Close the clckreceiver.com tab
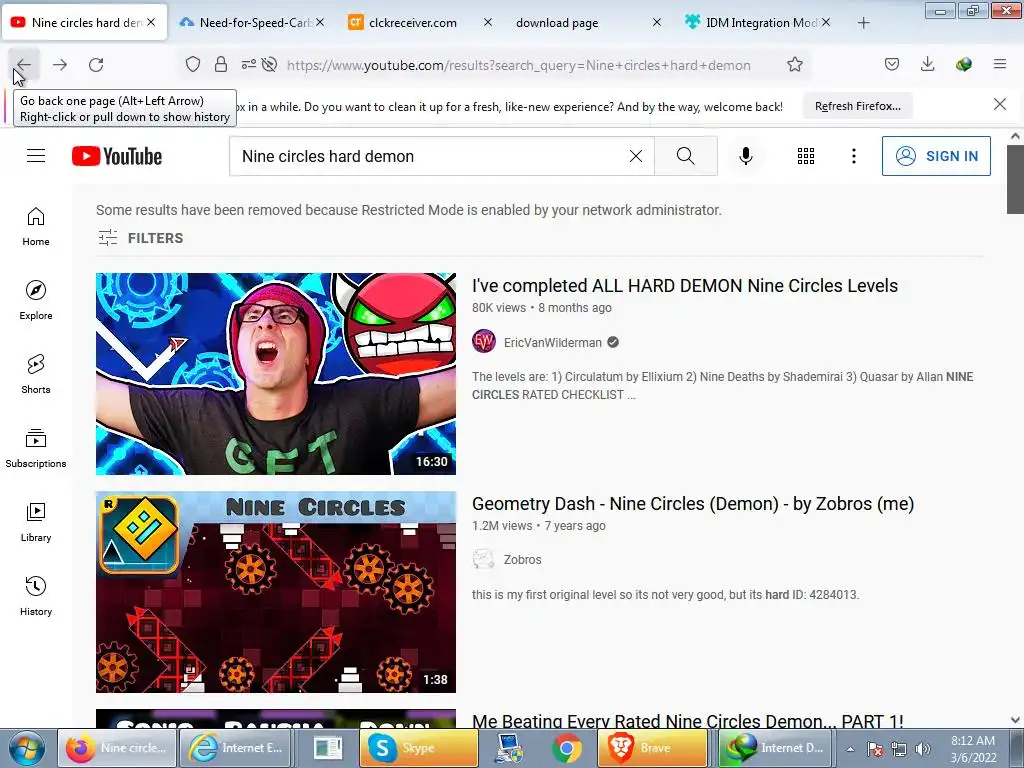This screenshot has width=1024, height=768. (x=488, y=22)
